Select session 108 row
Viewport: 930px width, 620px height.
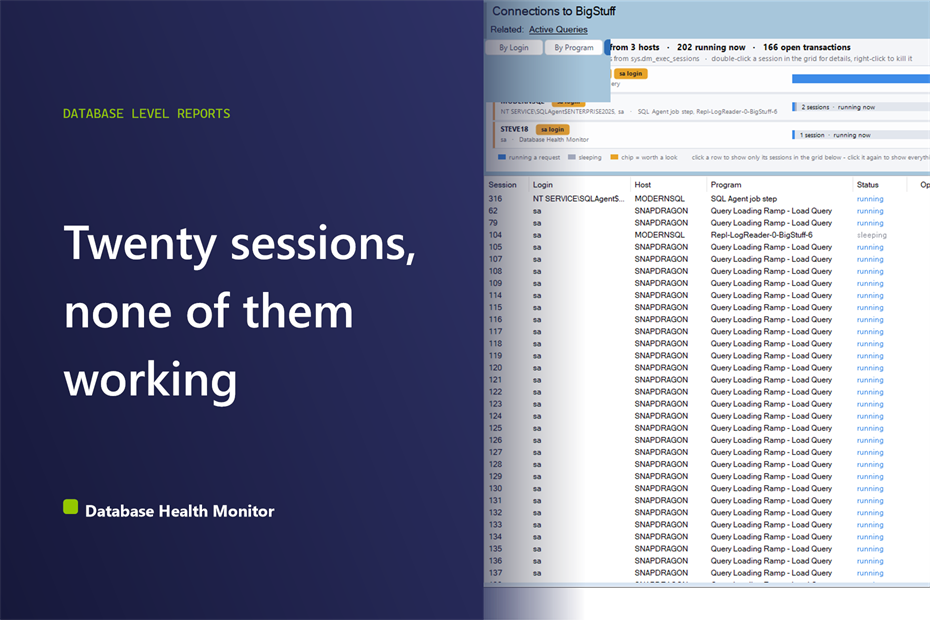coord(707,271)
